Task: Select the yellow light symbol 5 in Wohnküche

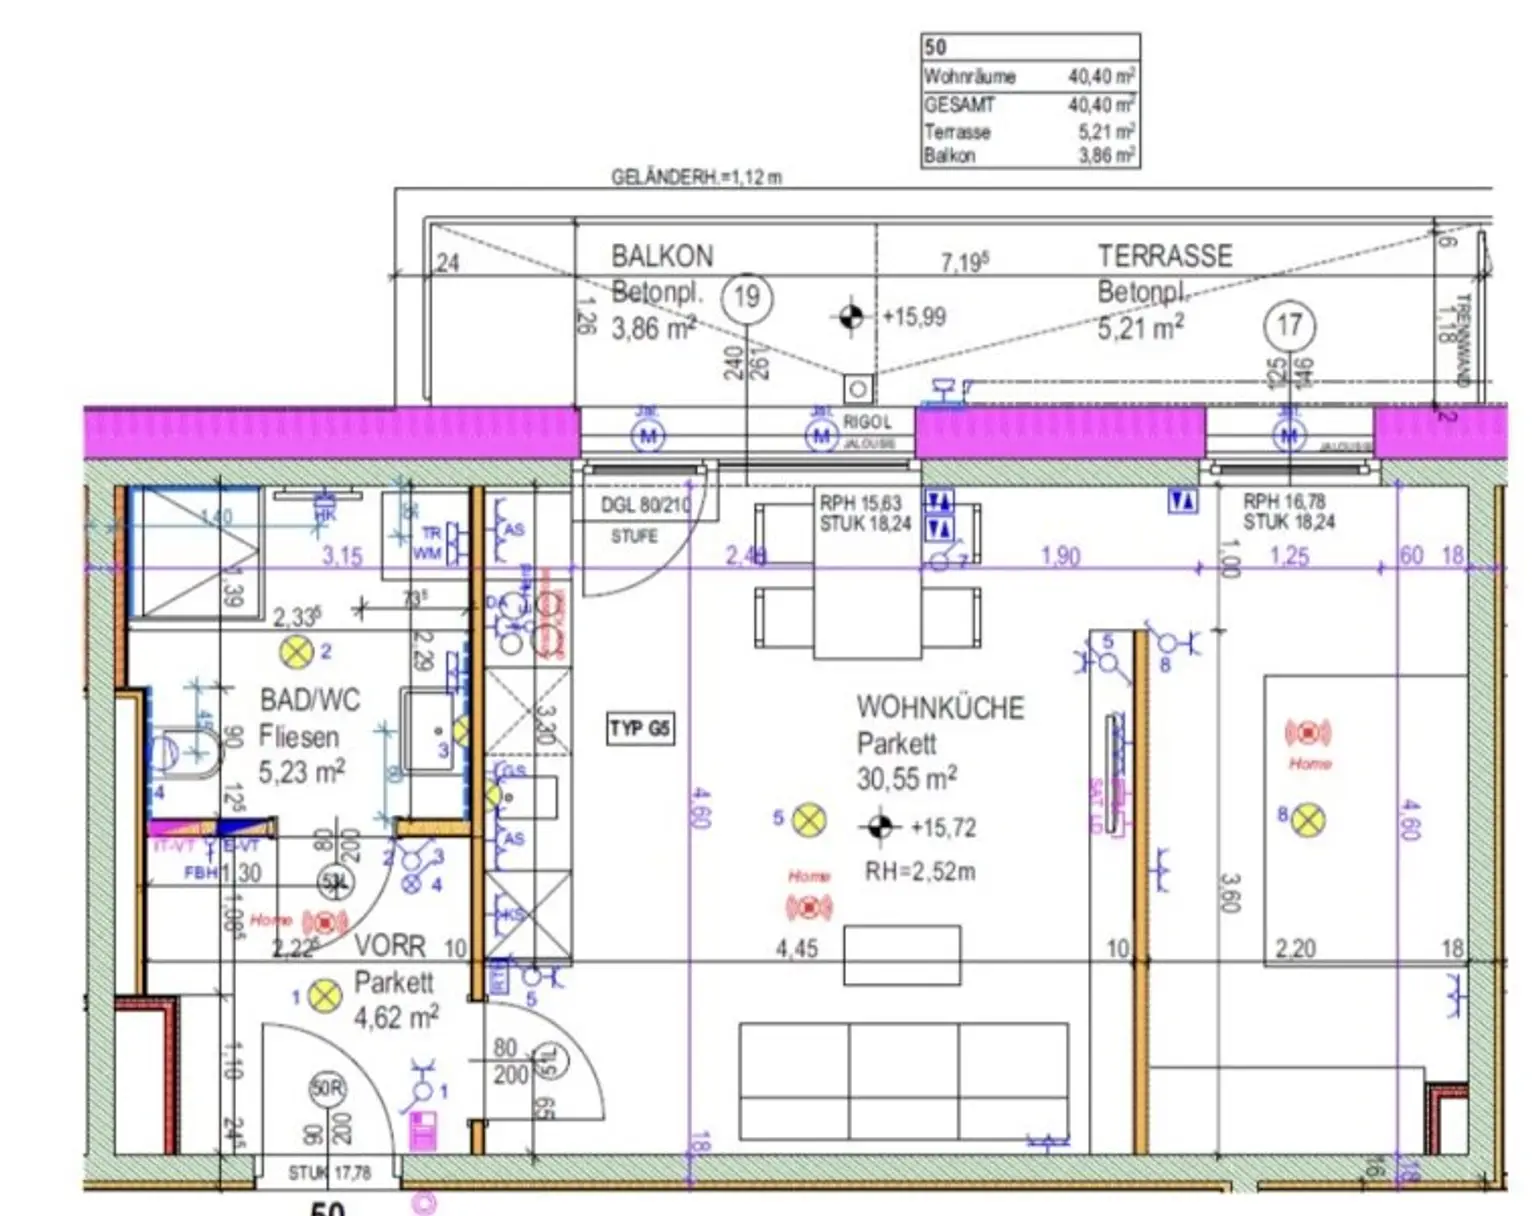Action: pos(809,820)
